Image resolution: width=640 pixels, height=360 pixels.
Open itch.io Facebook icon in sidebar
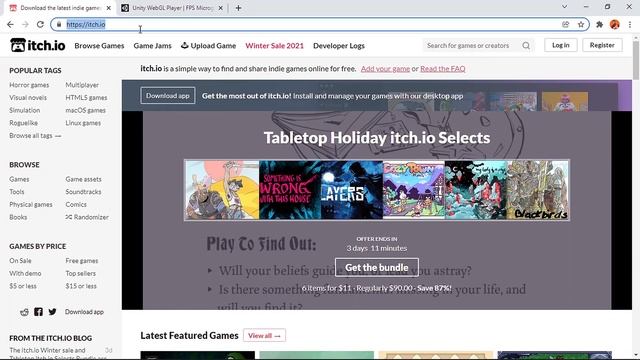38,312
